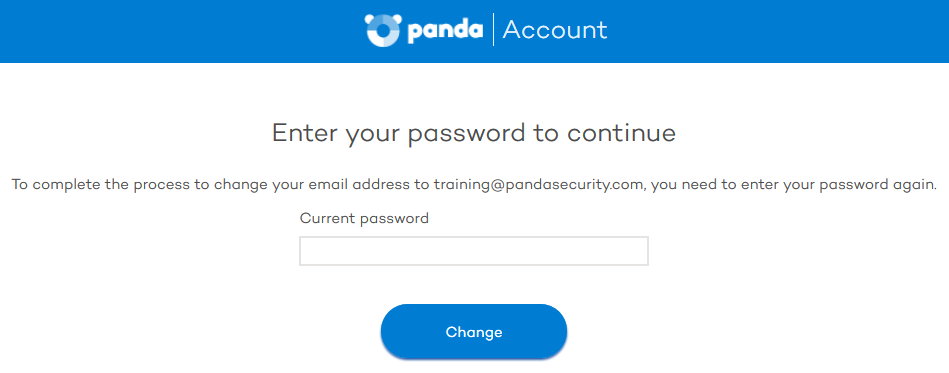Place cursor inside the empty password input
The width and height of the screenshot is (949, 373).
click(474, 251)
